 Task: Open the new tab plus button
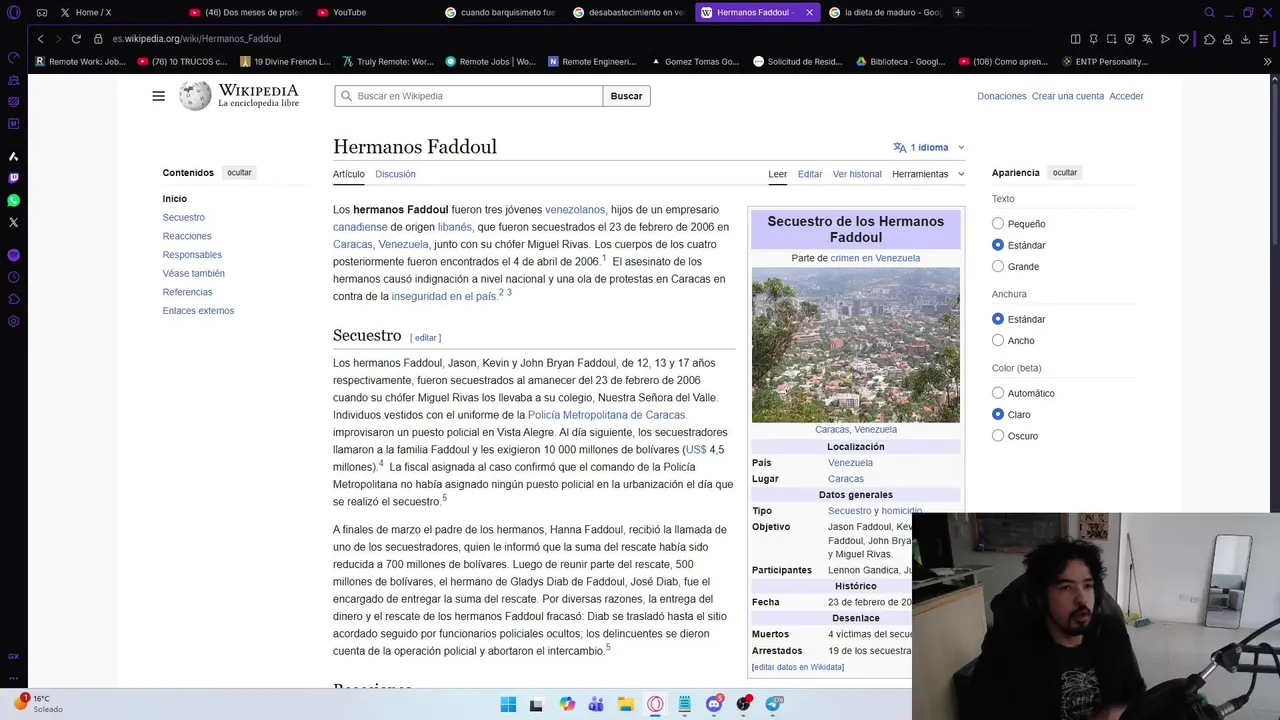coord(958,12)
